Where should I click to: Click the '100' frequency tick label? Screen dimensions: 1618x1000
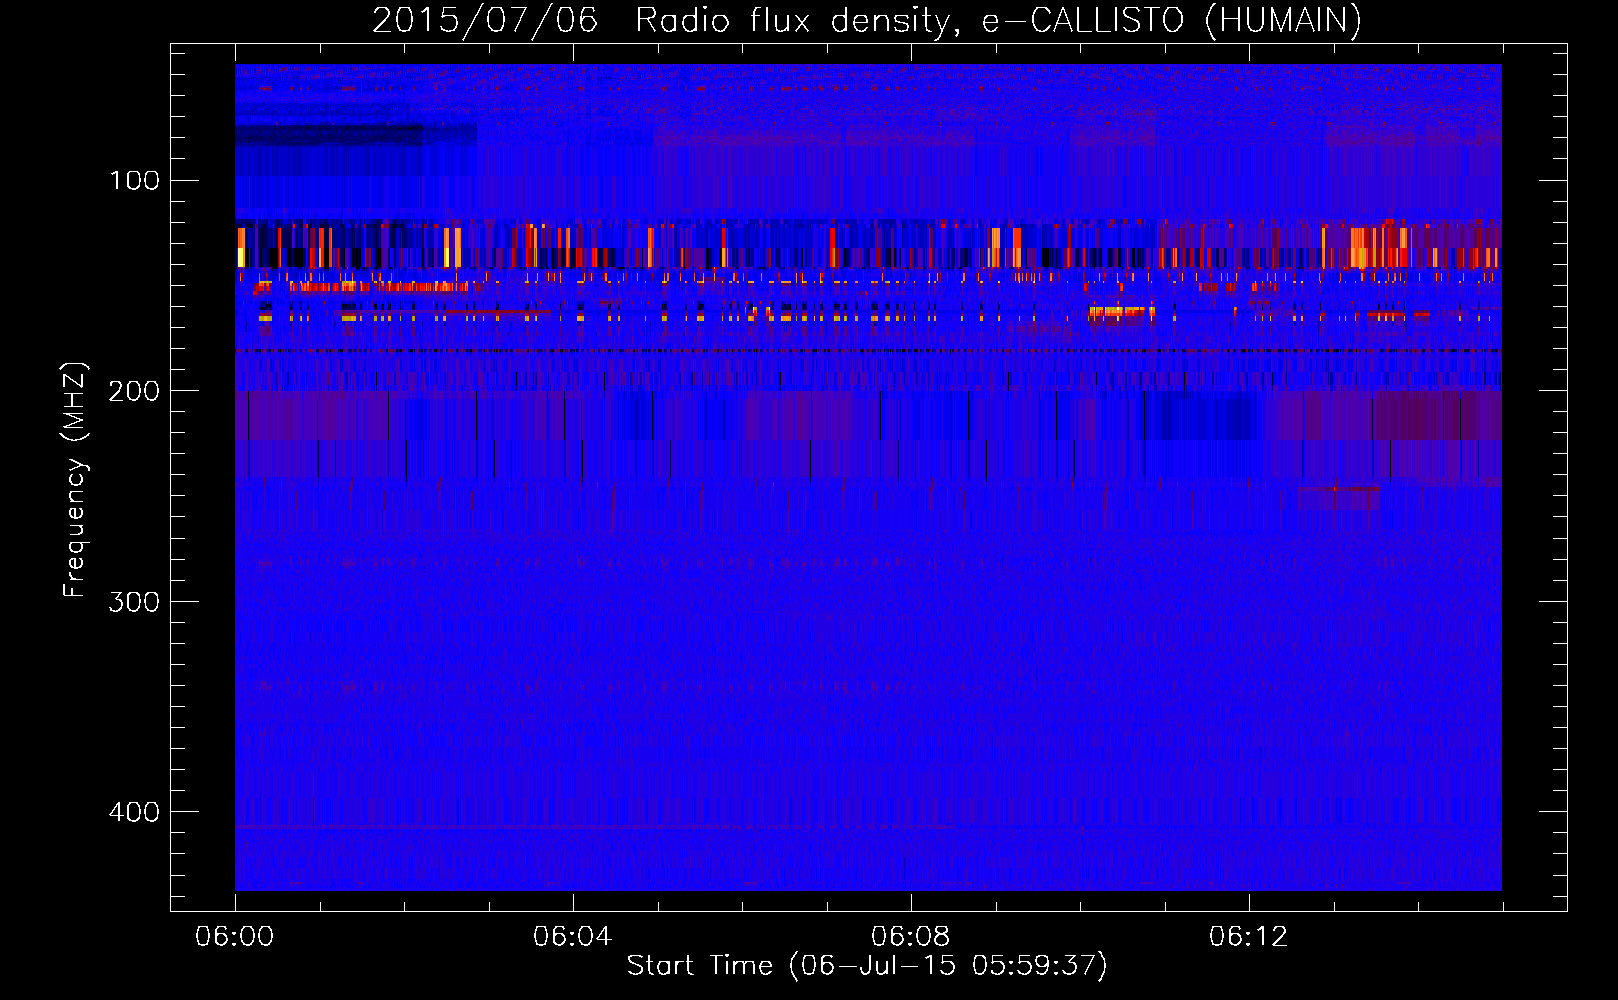135,180
